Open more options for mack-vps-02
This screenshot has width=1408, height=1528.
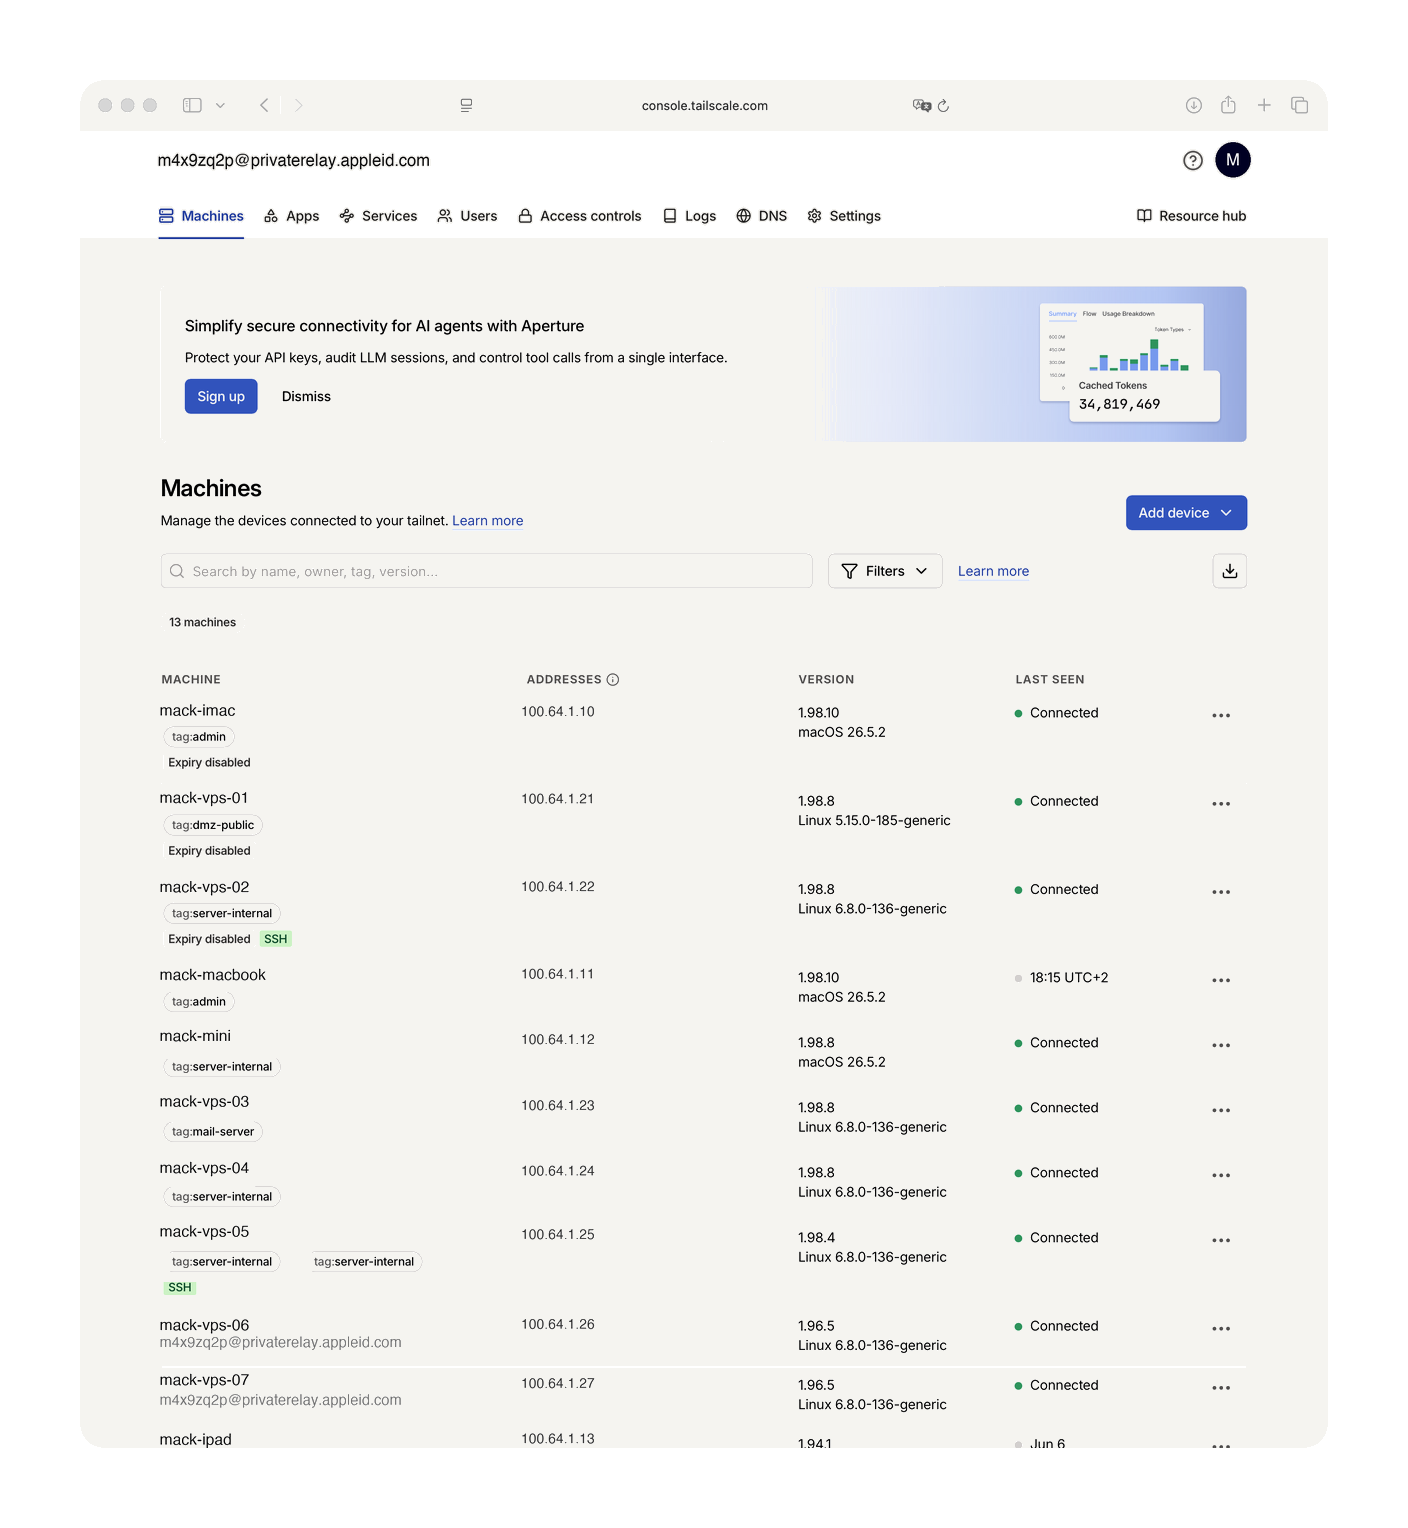click(x=1221, y=892)
